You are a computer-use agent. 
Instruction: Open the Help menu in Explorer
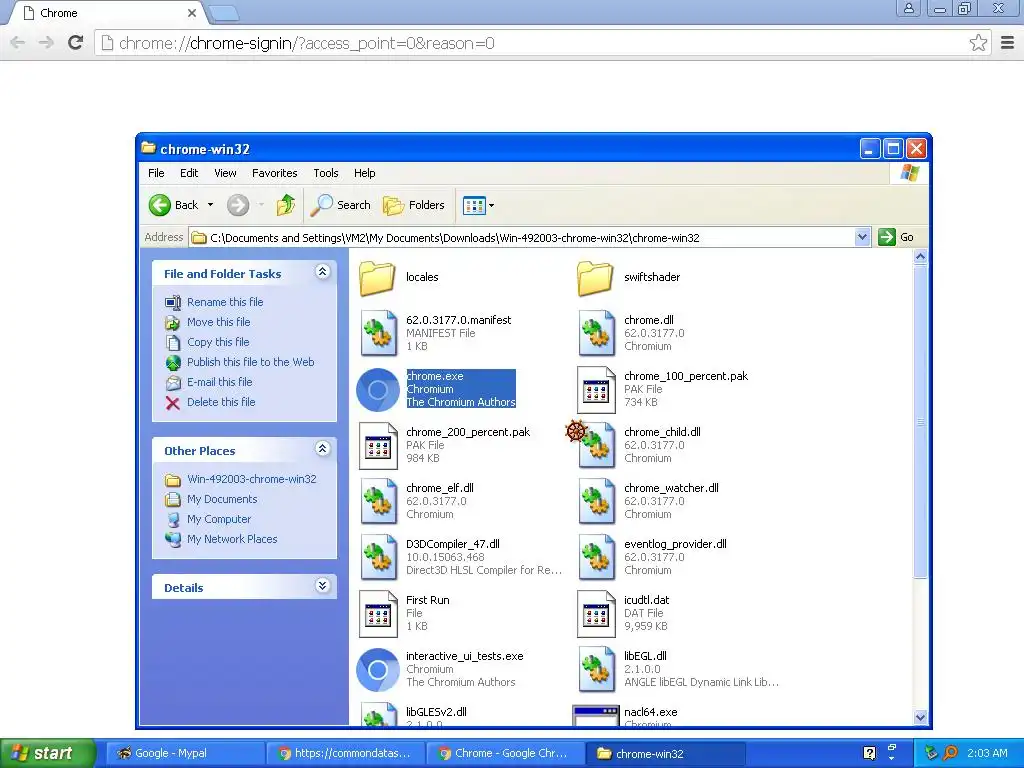(x=364, y=173)
